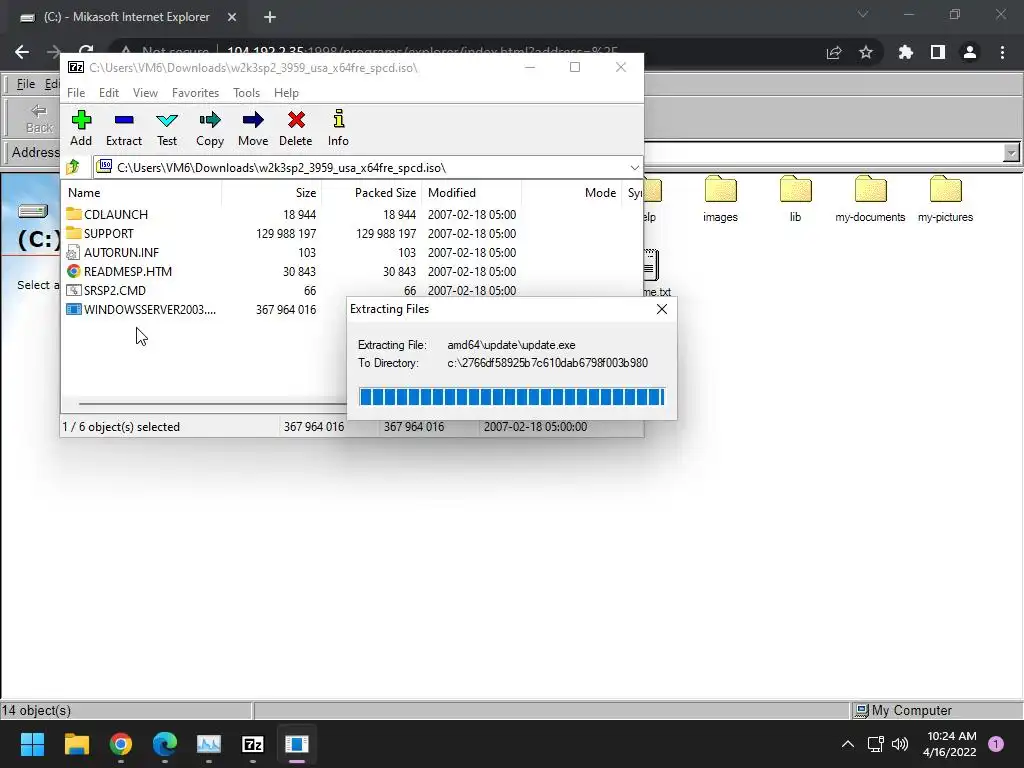This screenshot has width=1024, height=768.
Task: Expand the 7-Zip address path dropdown
Action: point(634,168)
